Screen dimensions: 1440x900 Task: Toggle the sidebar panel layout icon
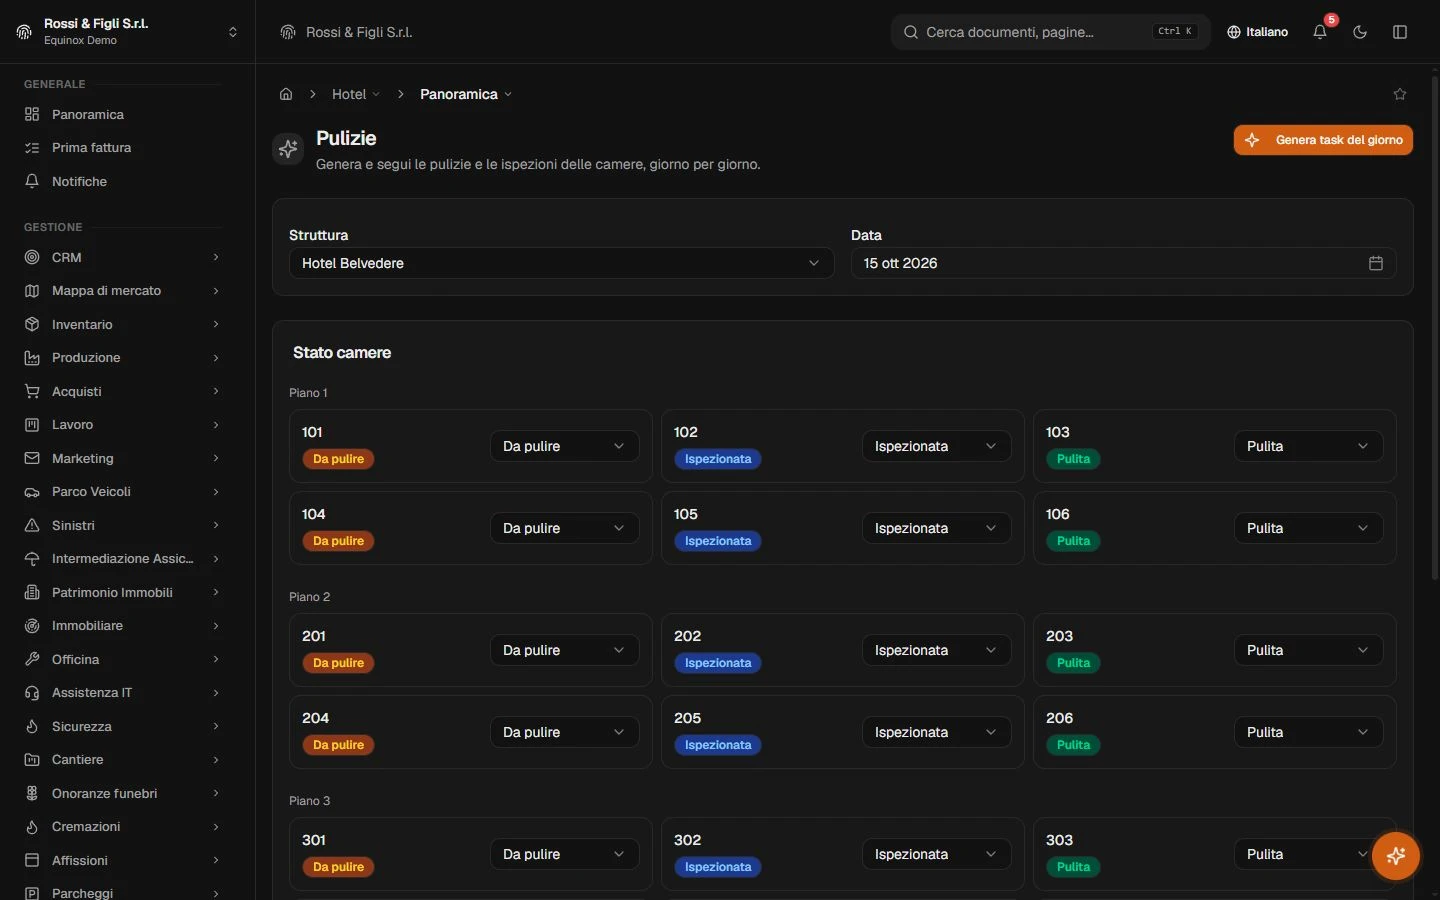click(x=1400, y=32)
